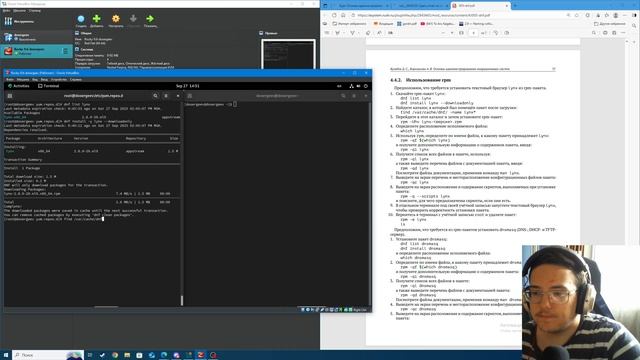Screen dimensions: 640x360
Task: Click the green plus Add icon in VirtualBox
Action: (x=97, y=20)
